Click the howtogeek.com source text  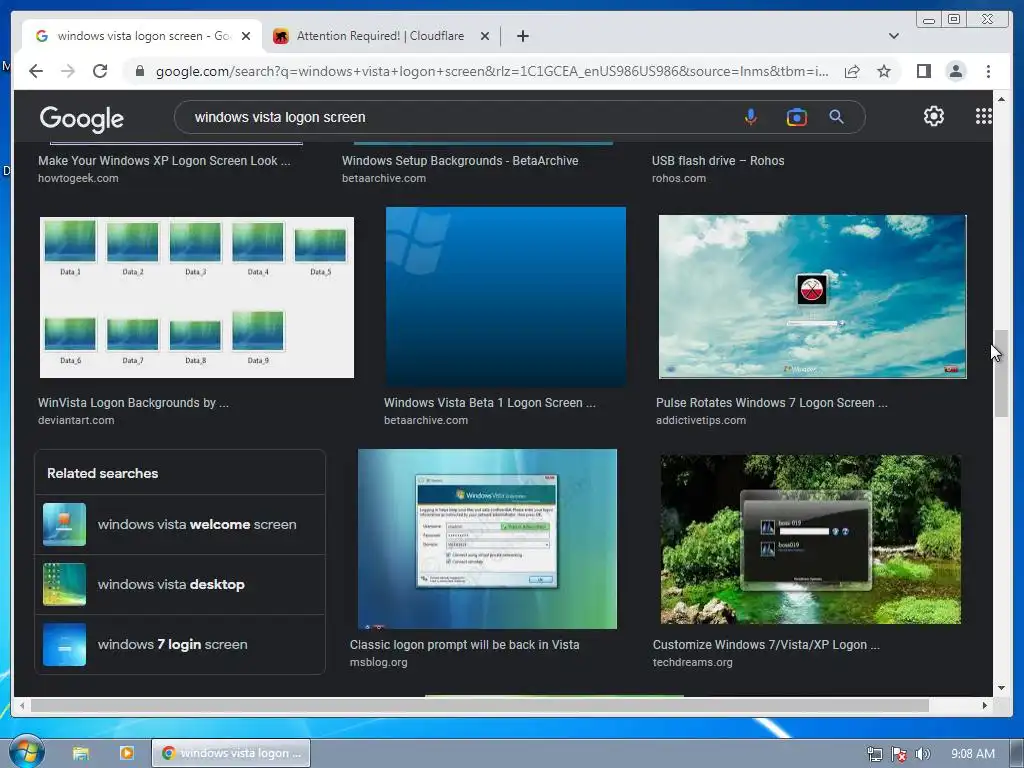(x=78, y=178)
